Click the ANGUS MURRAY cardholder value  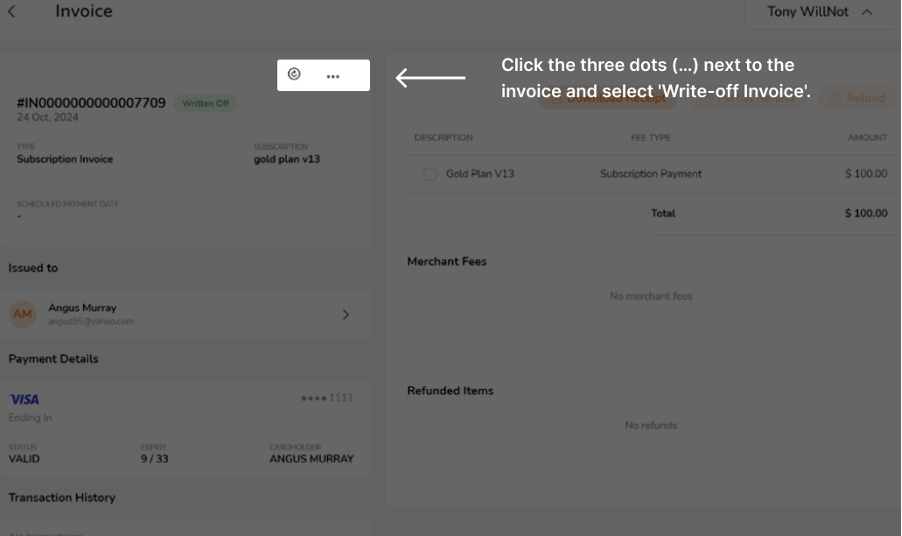pyautogui.click(x=311, y=459)
